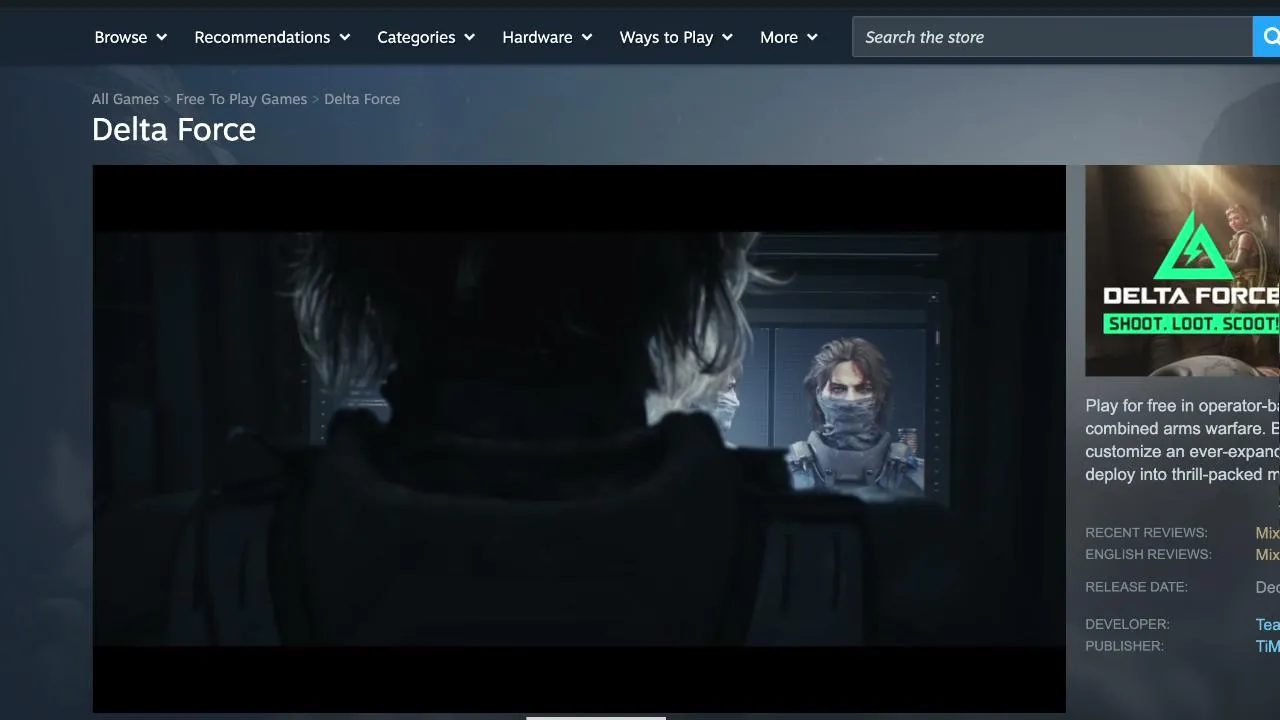Click the 'ENGLISH REVIEWS:' label
Viewport: 1280px width, 720px height.
click(x=1148, y=555)
